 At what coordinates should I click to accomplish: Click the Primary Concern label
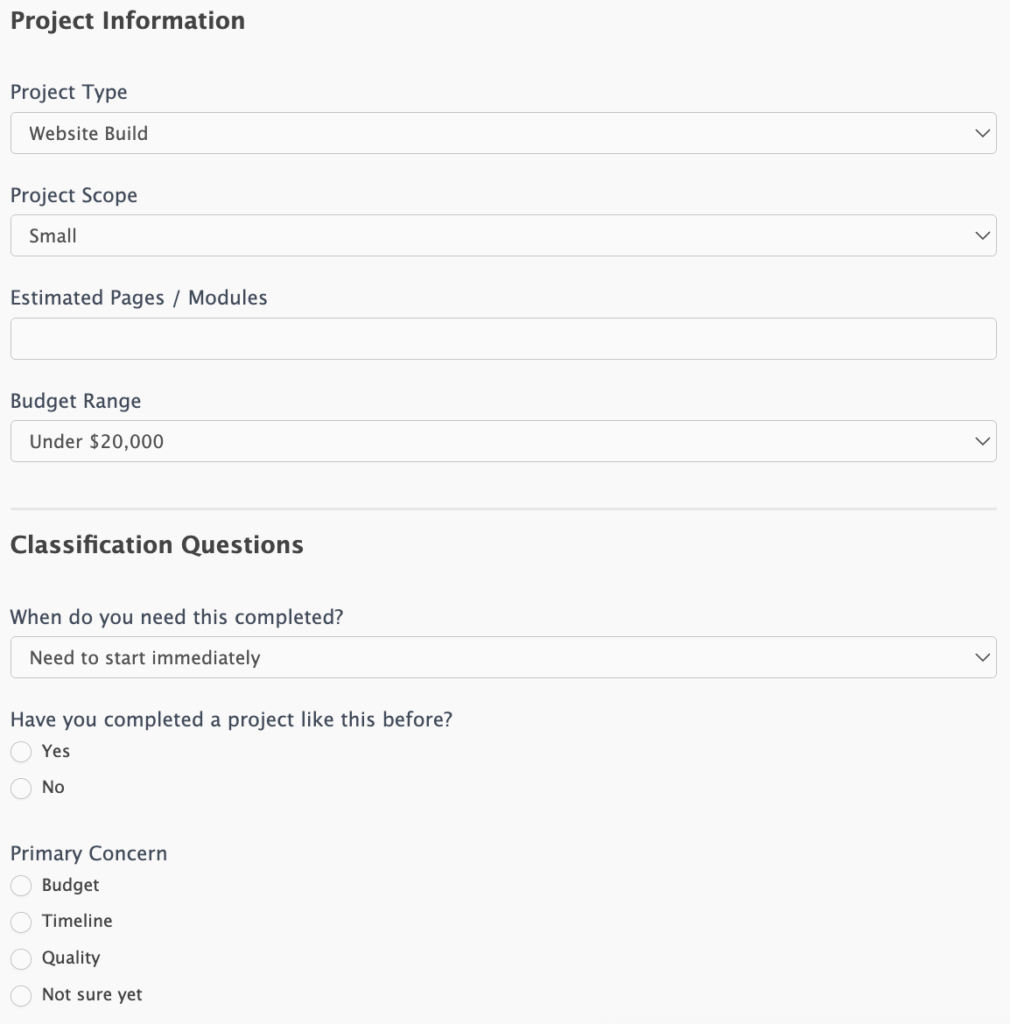(89, 853)
